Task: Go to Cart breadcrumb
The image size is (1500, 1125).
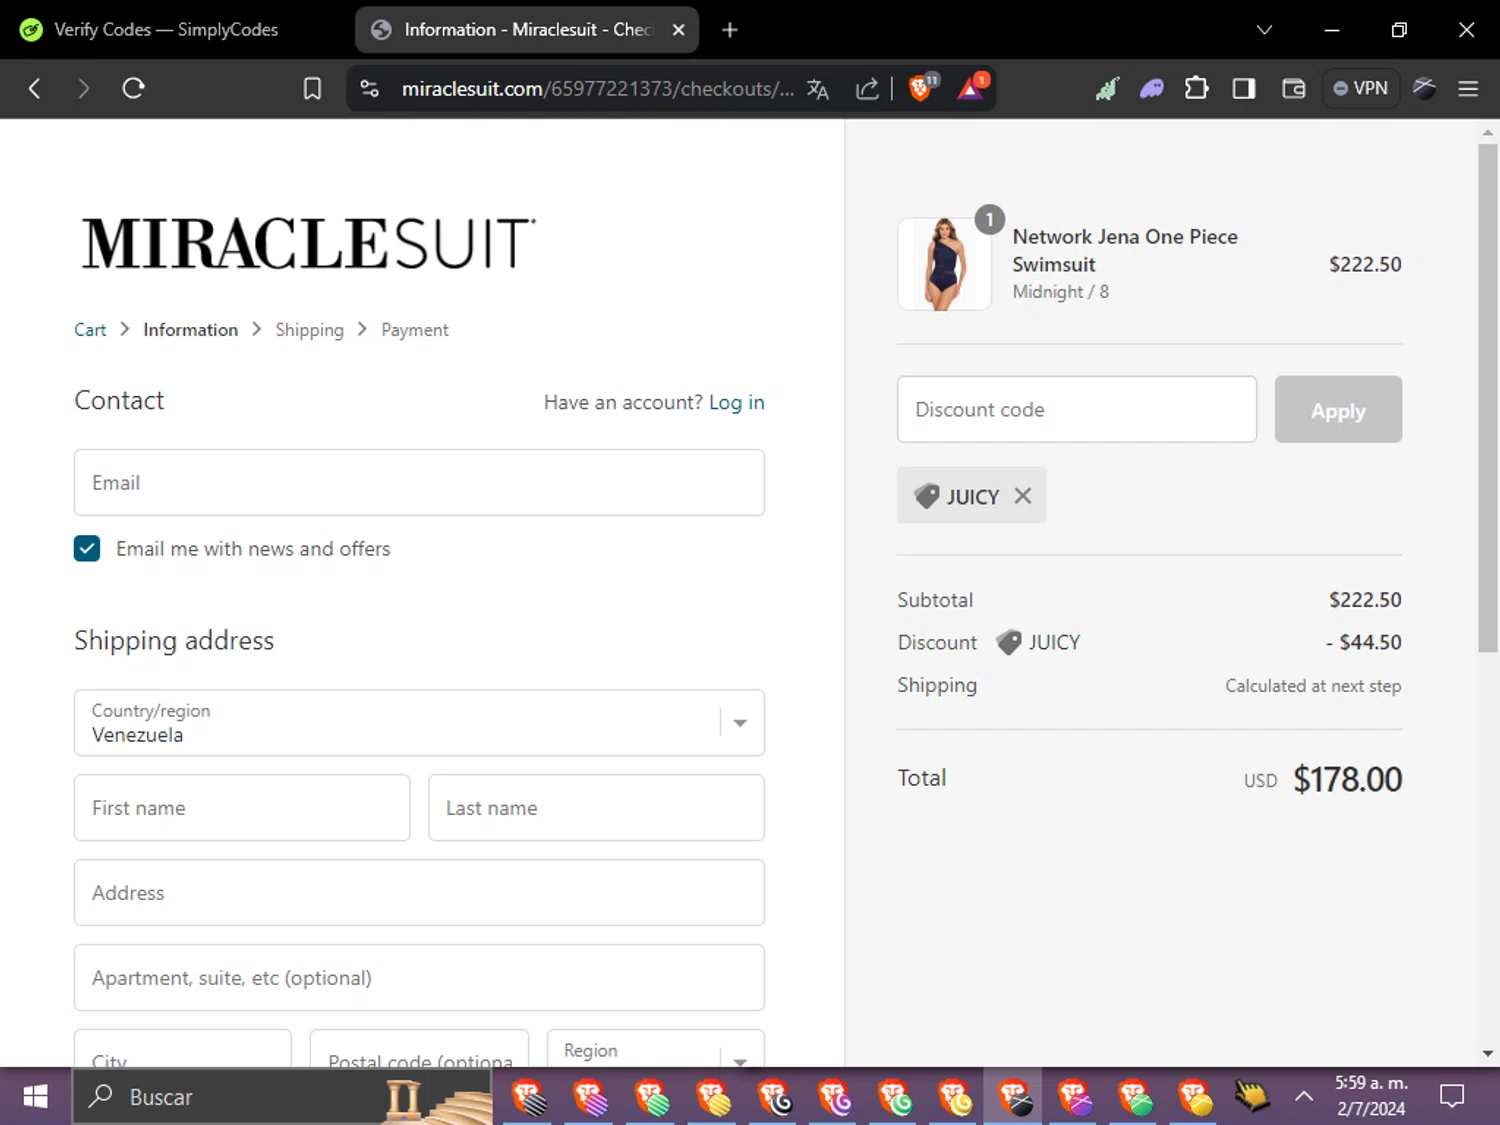Action: [90, 330]
